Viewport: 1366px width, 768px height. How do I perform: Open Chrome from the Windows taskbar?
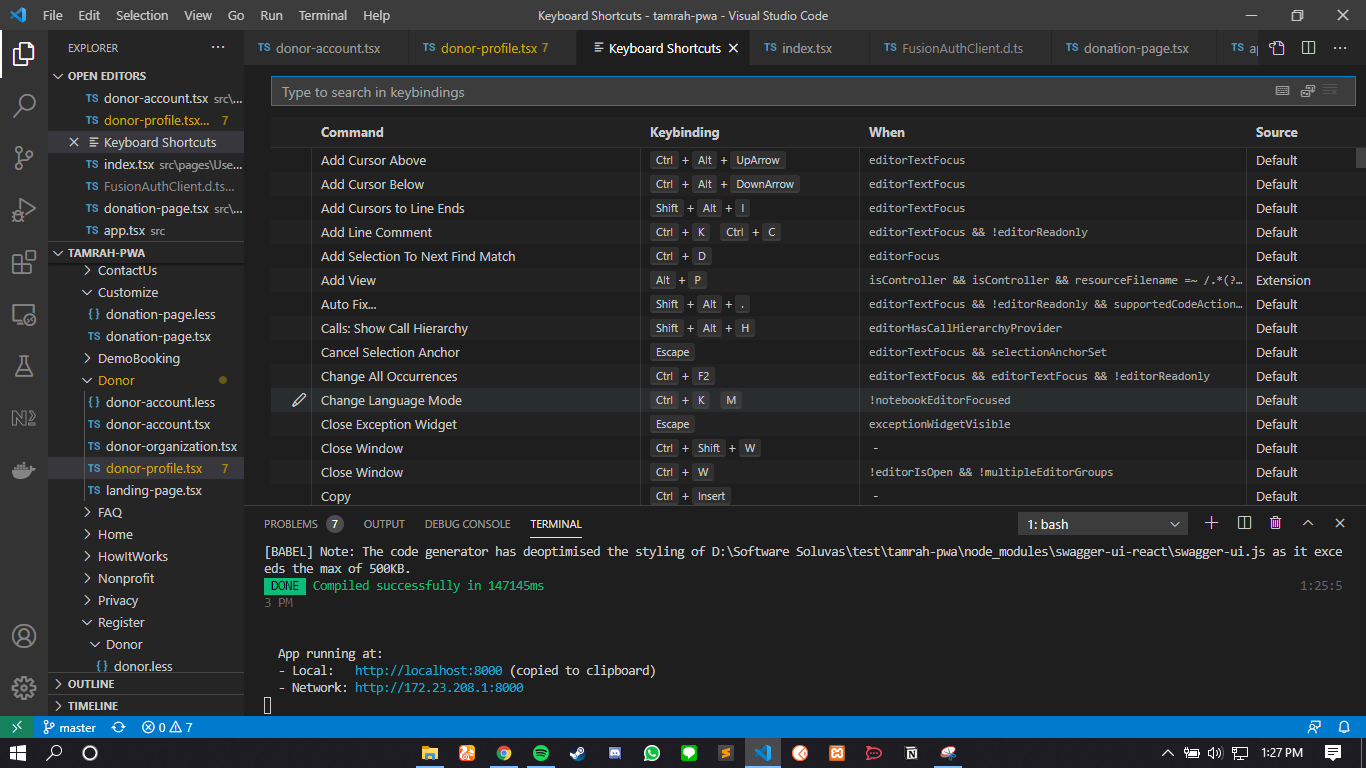pyautogui.click(x=503, y=753)
